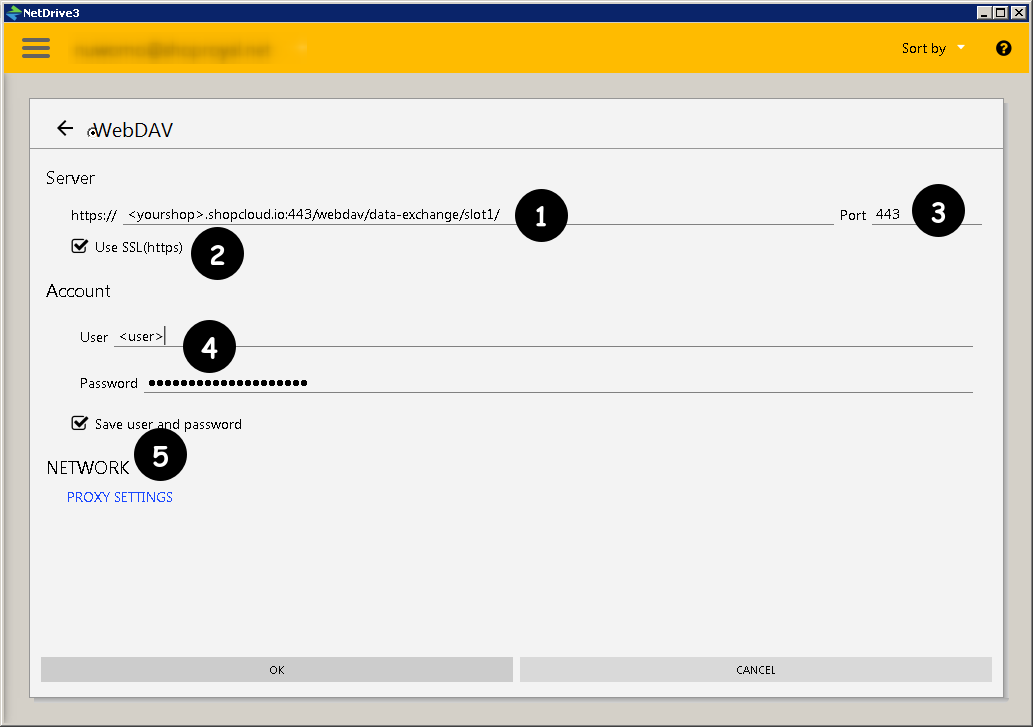1033x727 pixels.
Task: Open the hamburger menu
Action: [36, 48]
